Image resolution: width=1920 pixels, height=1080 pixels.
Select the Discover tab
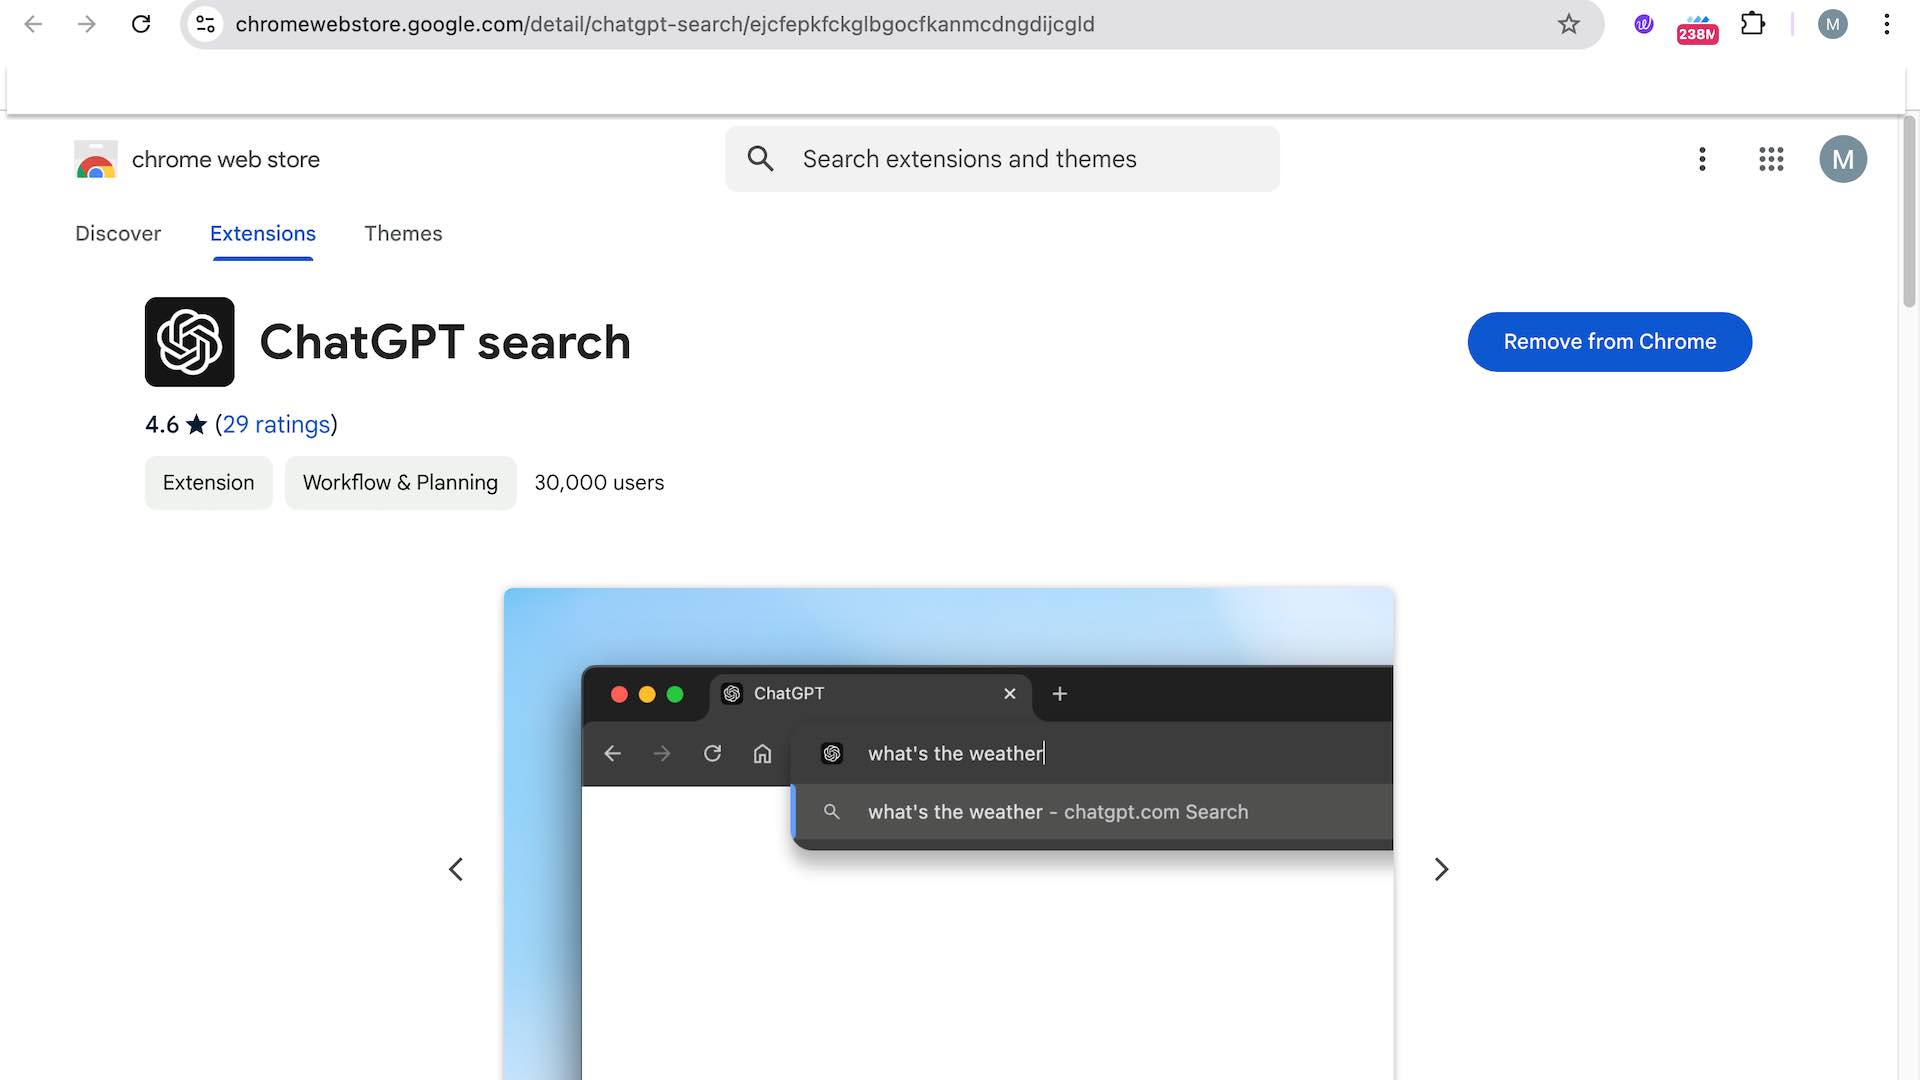click(117, 232)
